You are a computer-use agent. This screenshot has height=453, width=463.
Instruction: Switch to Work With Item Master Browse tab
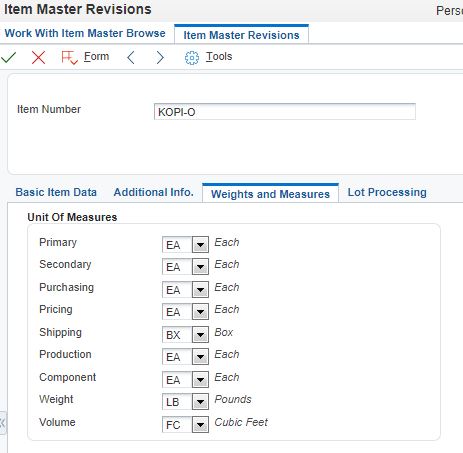coord(85,33)
